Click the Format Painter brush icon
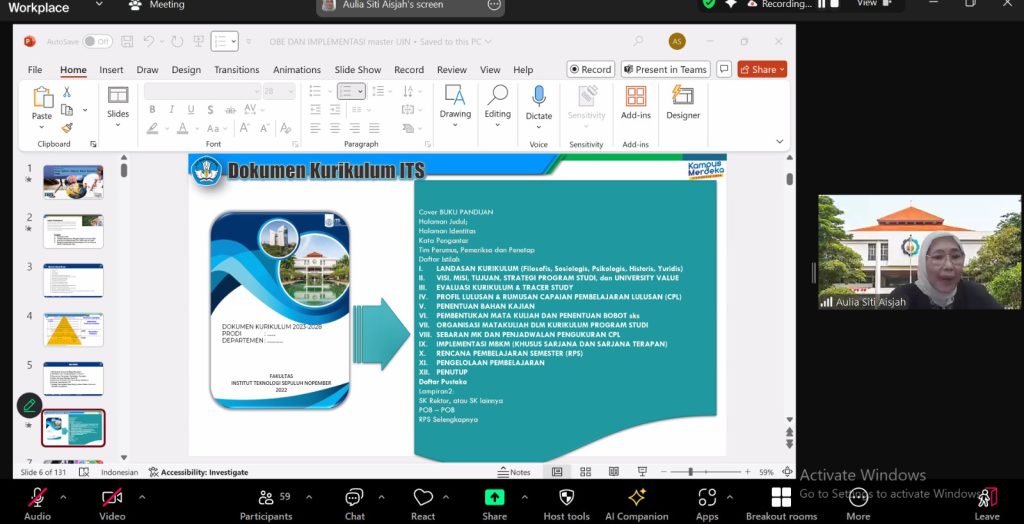 pos(67,127)
